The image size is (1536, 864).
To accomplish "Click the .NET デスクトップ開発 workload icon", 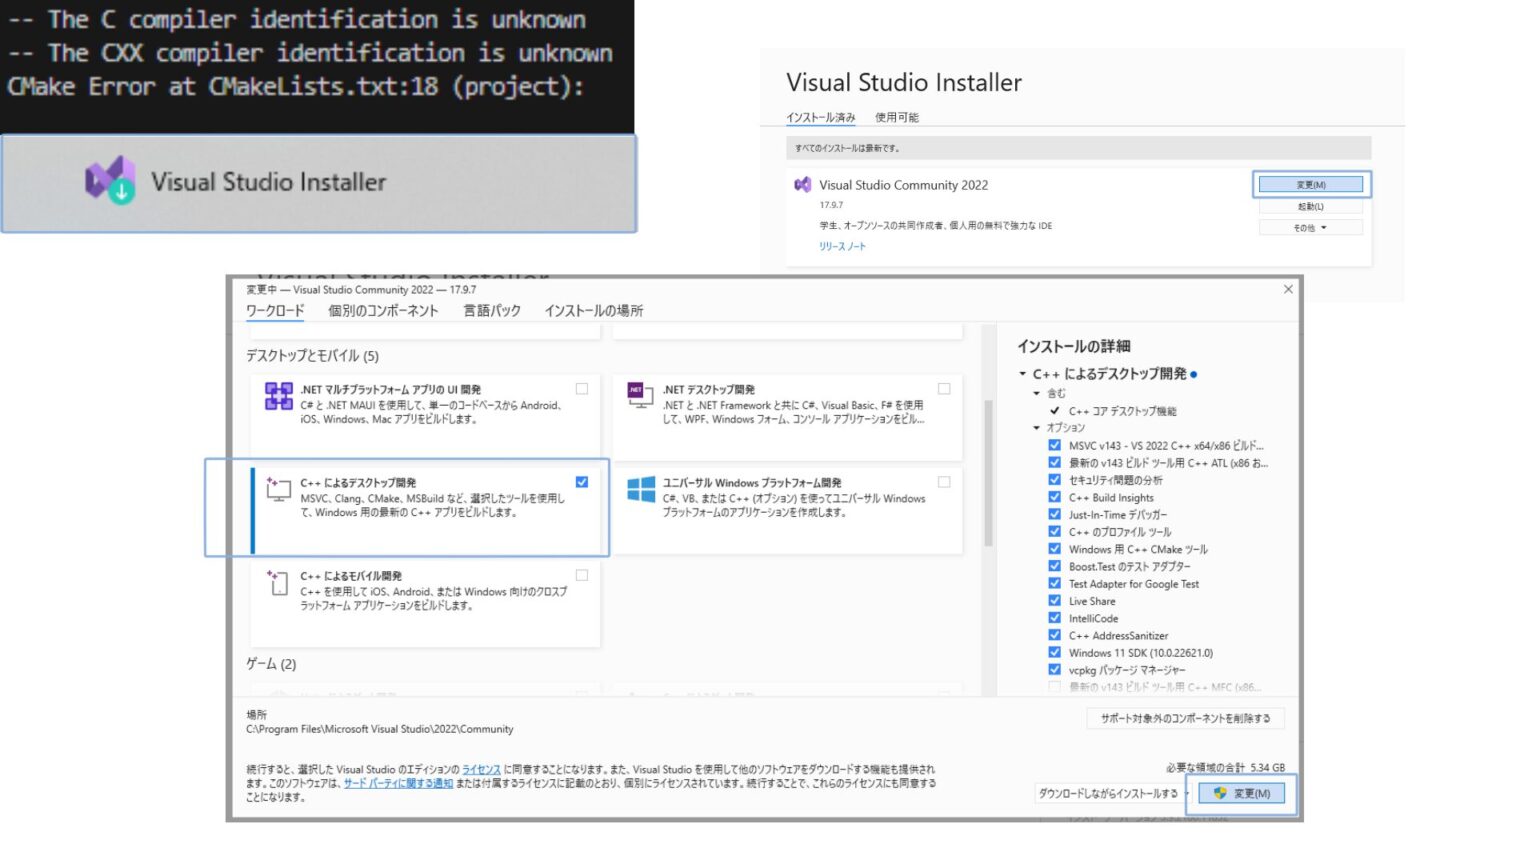I will 640,394.
